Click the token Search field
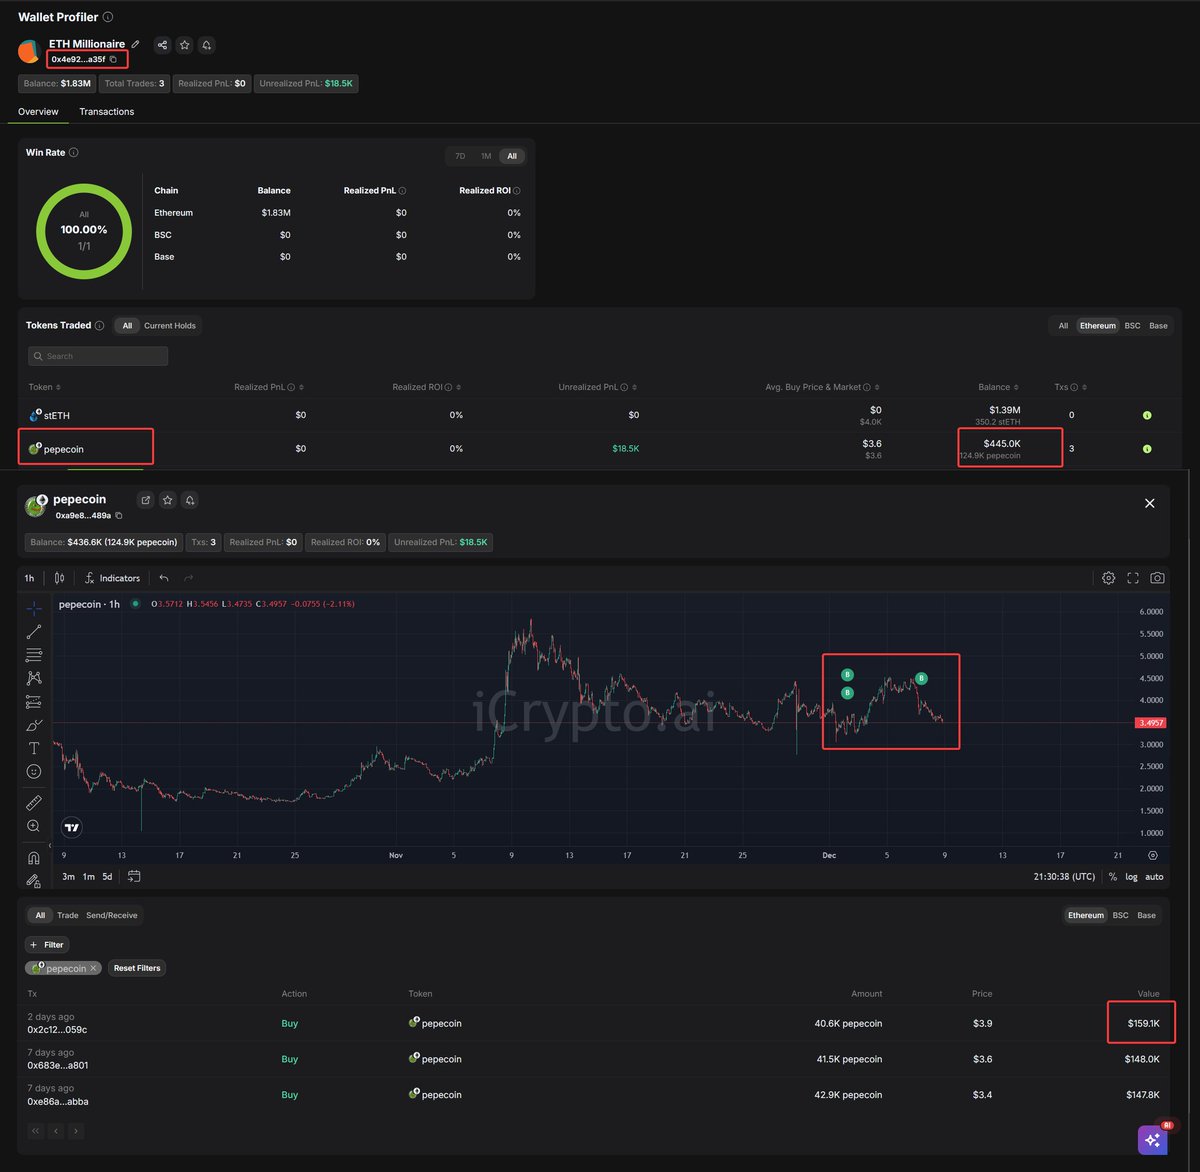The height and width of the screenshot is (1172, 1200). click(x=98, y=356)
